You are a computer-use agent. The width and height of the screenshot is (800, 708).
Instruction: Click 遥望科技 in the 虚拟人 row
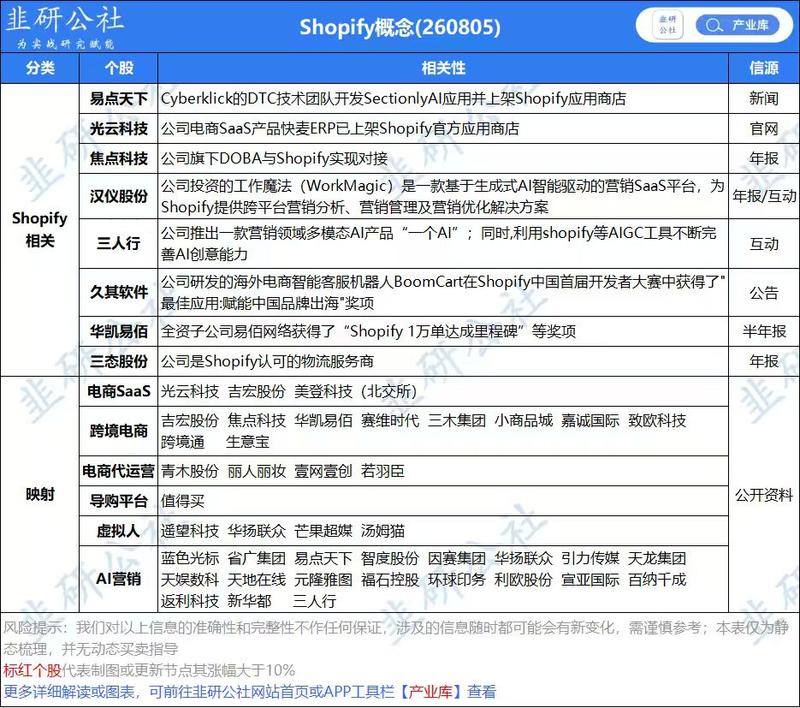190,531
